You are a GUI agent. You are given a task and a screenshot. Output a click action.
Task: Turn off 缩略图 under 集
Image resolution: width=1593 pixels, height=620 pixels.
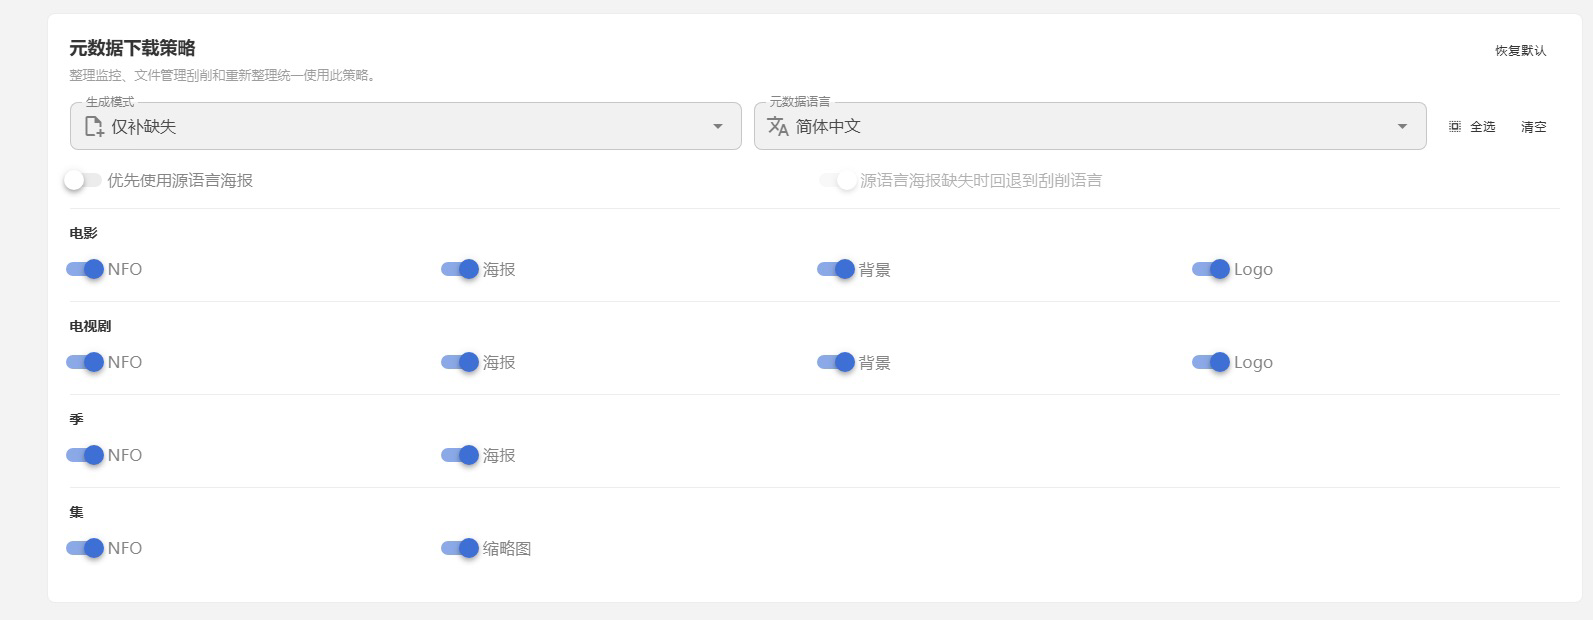(x=460, y=548)
